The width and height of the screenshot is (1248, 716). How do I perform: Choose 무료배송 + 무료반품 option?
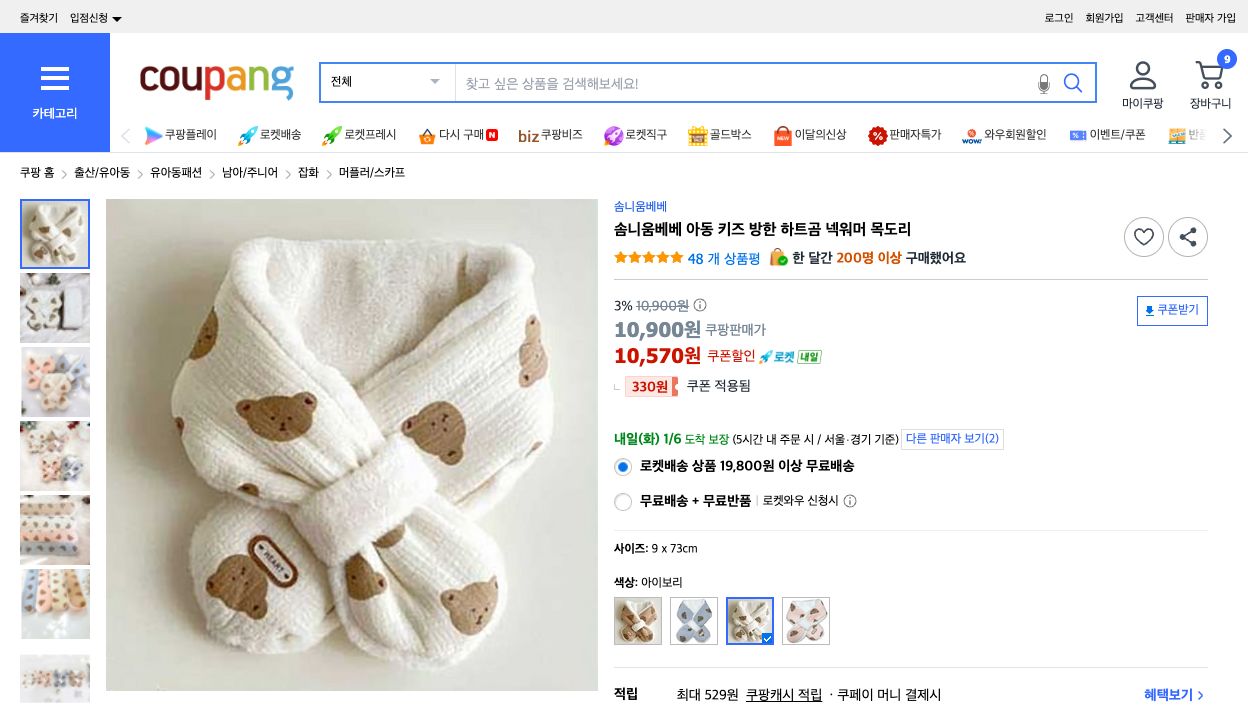click(623, 501)
